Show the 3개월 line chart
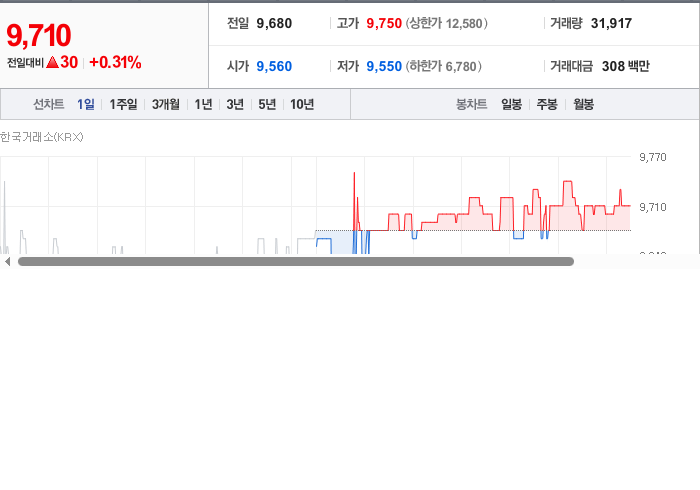700x490 pixels. coord(166,104)
